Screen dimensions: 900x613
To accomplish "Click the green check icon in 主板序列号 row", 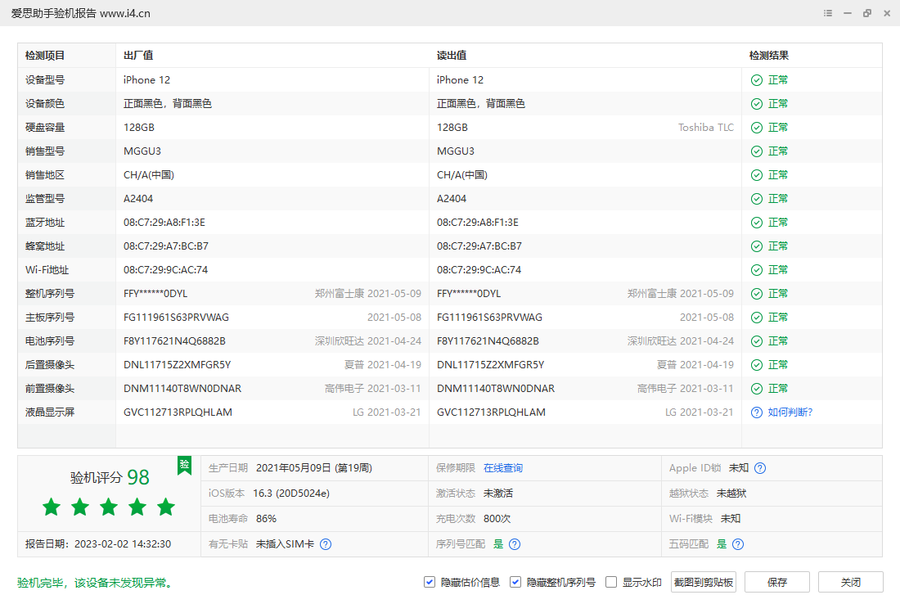I will (x=757, y=317).
